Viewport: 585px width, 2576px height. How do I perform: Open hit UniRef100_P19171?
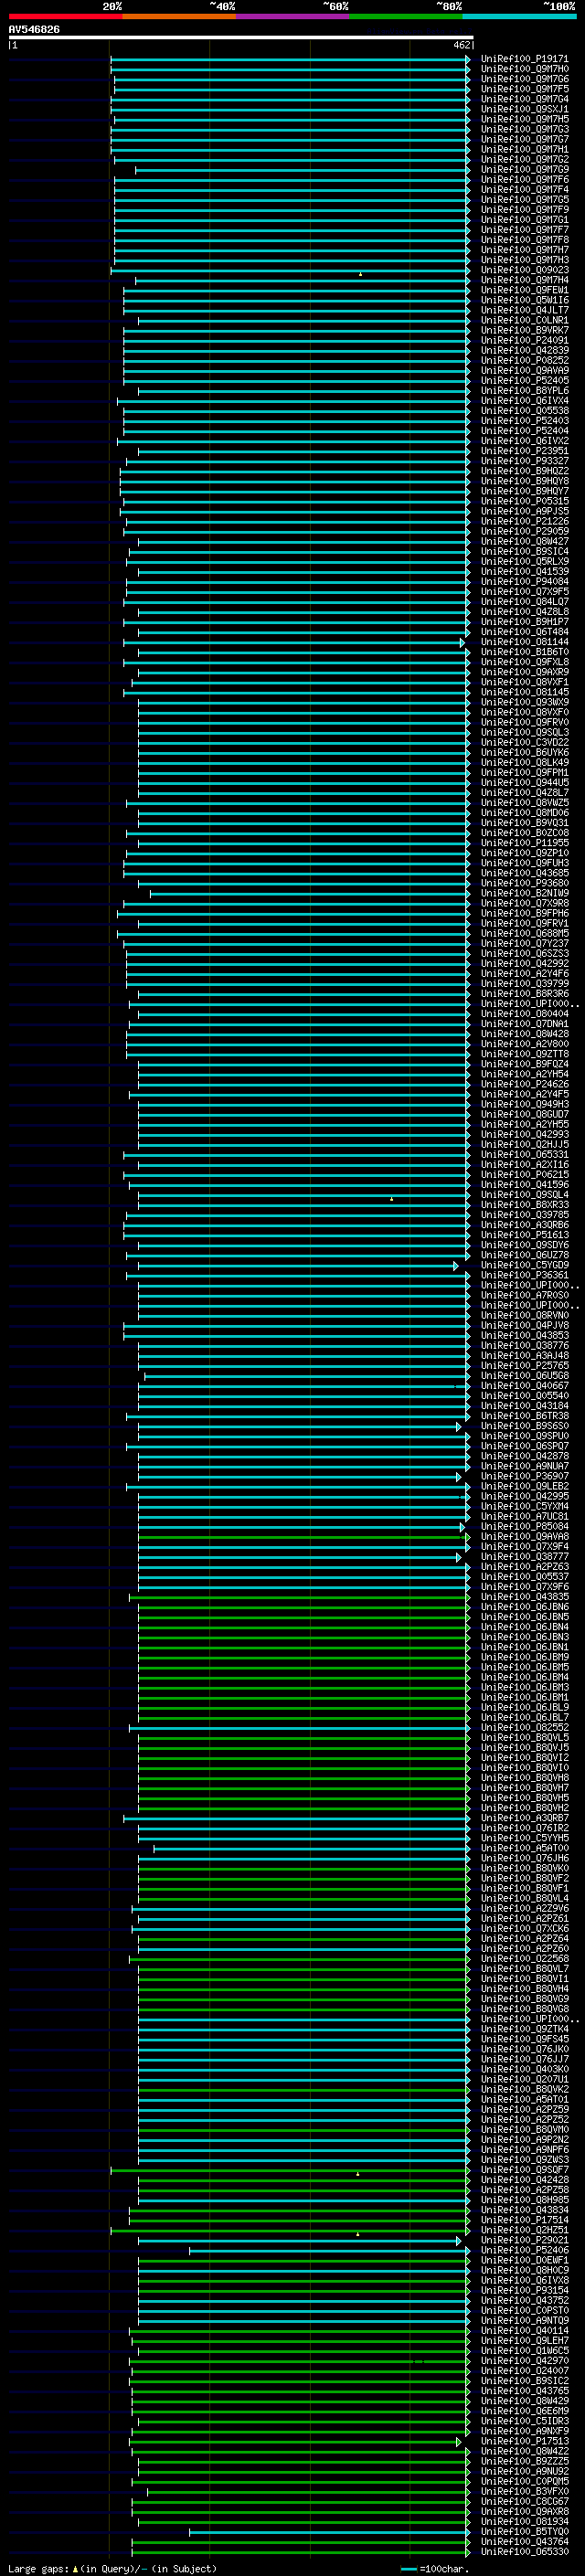pos(524,59)
